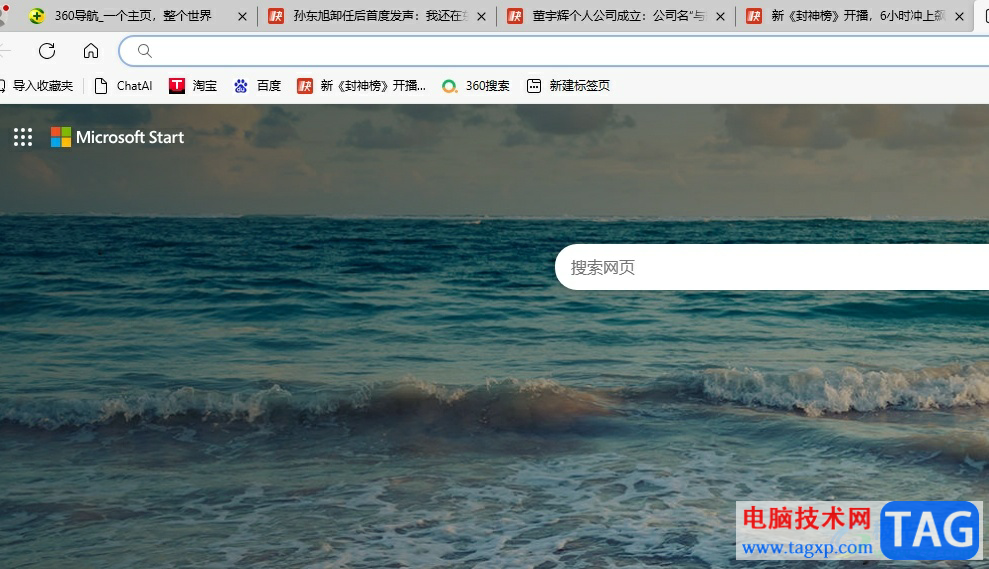Open the 新《封神榜》开播 bookmark

[361, 86]
